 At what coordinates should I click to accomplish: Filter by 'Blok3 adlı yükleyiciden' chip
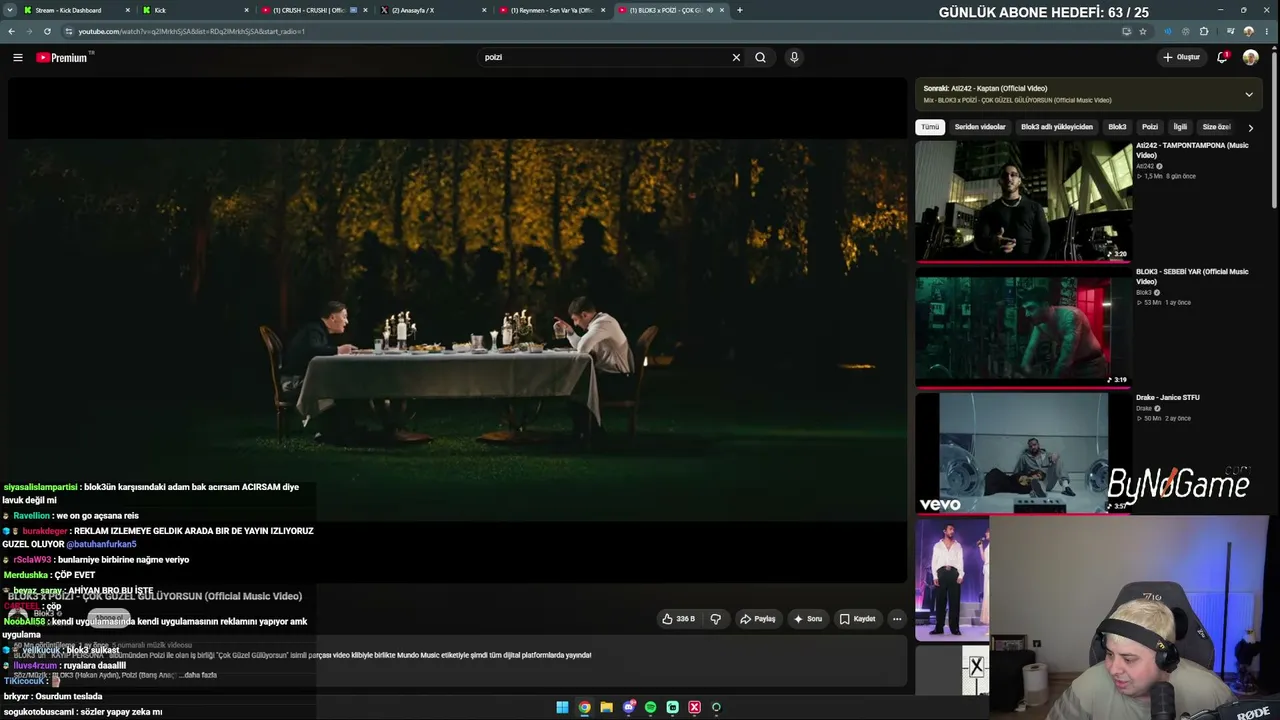pos(1057,127)
